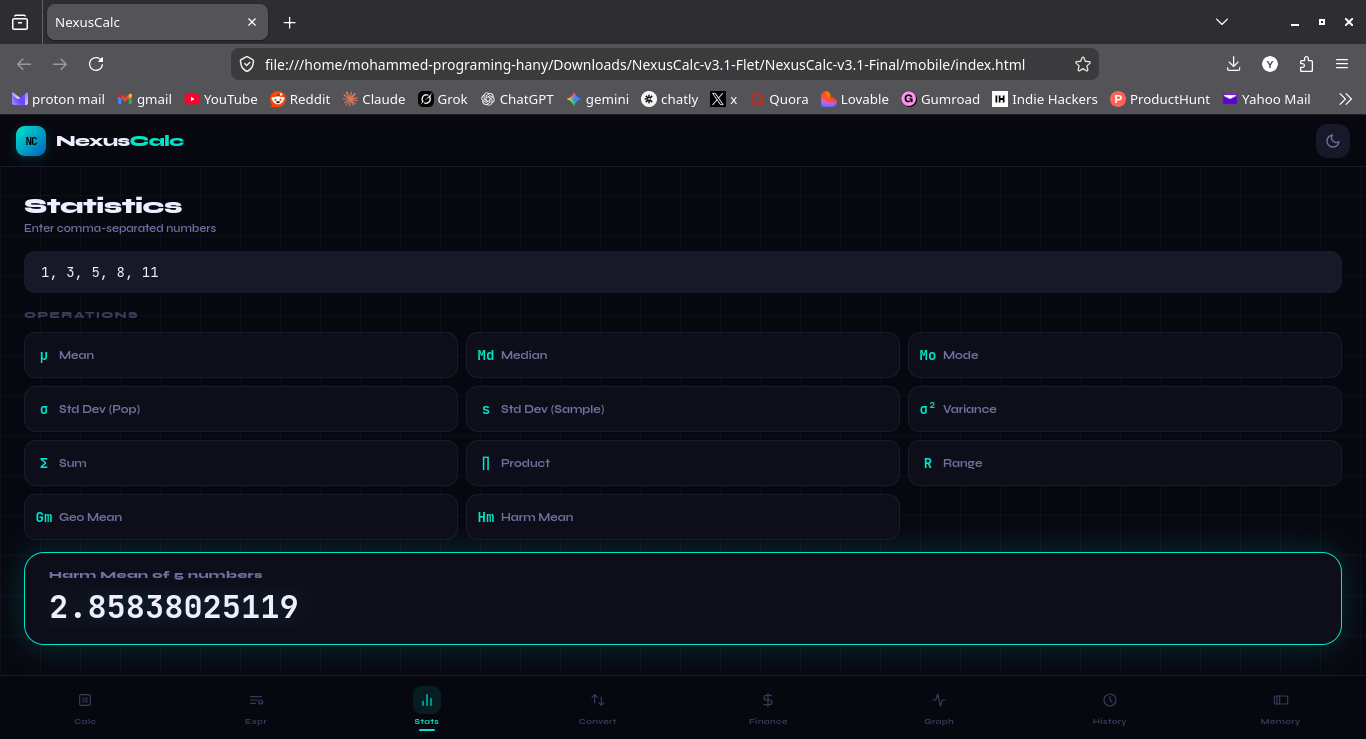Switch to the Calc tab
This screenshot has width=1366, height=739.
click(85, 708)
